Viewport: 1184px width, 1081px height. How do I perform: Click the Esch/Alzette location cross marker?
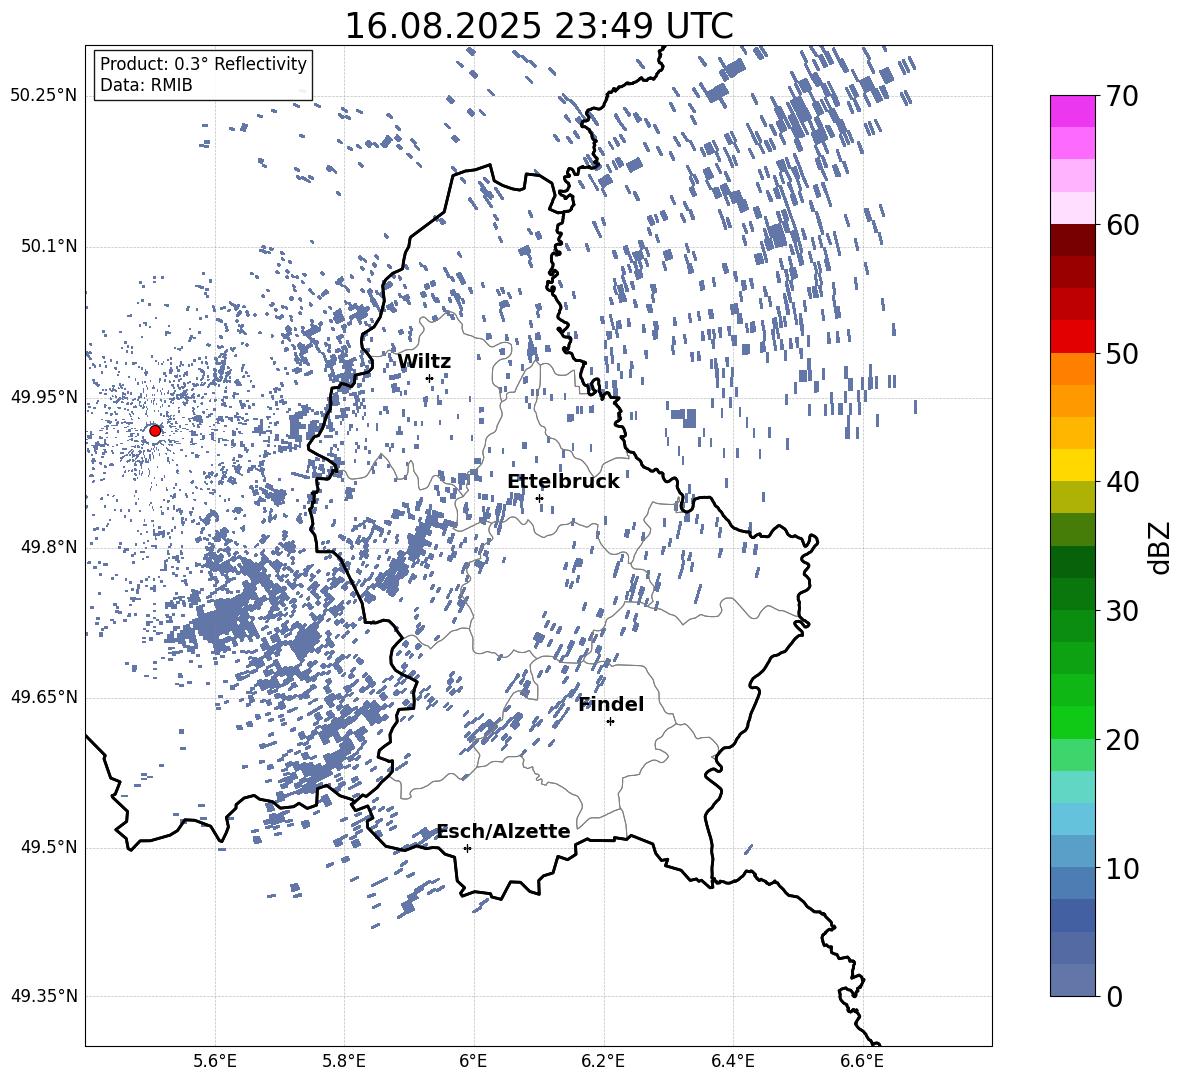click(467, 848)
